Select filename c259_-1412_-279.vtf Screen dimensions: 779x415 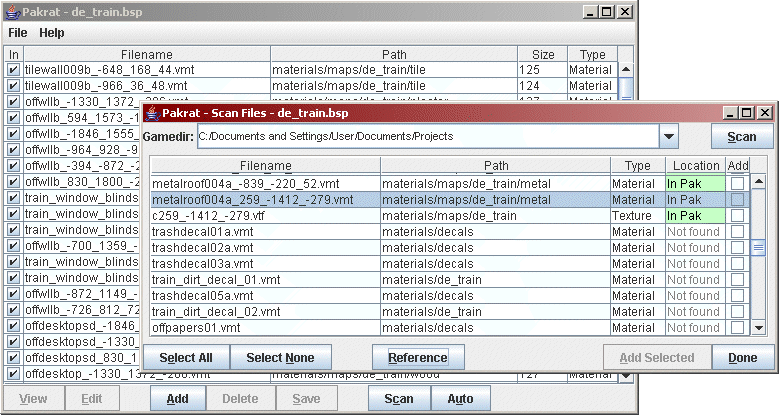coord(208,216)
